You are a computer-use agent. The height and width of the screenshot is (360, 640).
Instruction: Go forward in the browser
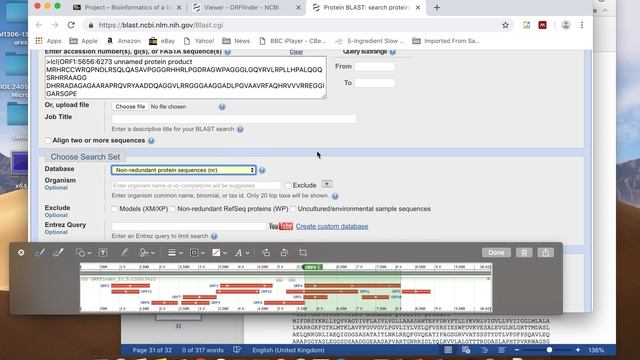tap(55, 25)
